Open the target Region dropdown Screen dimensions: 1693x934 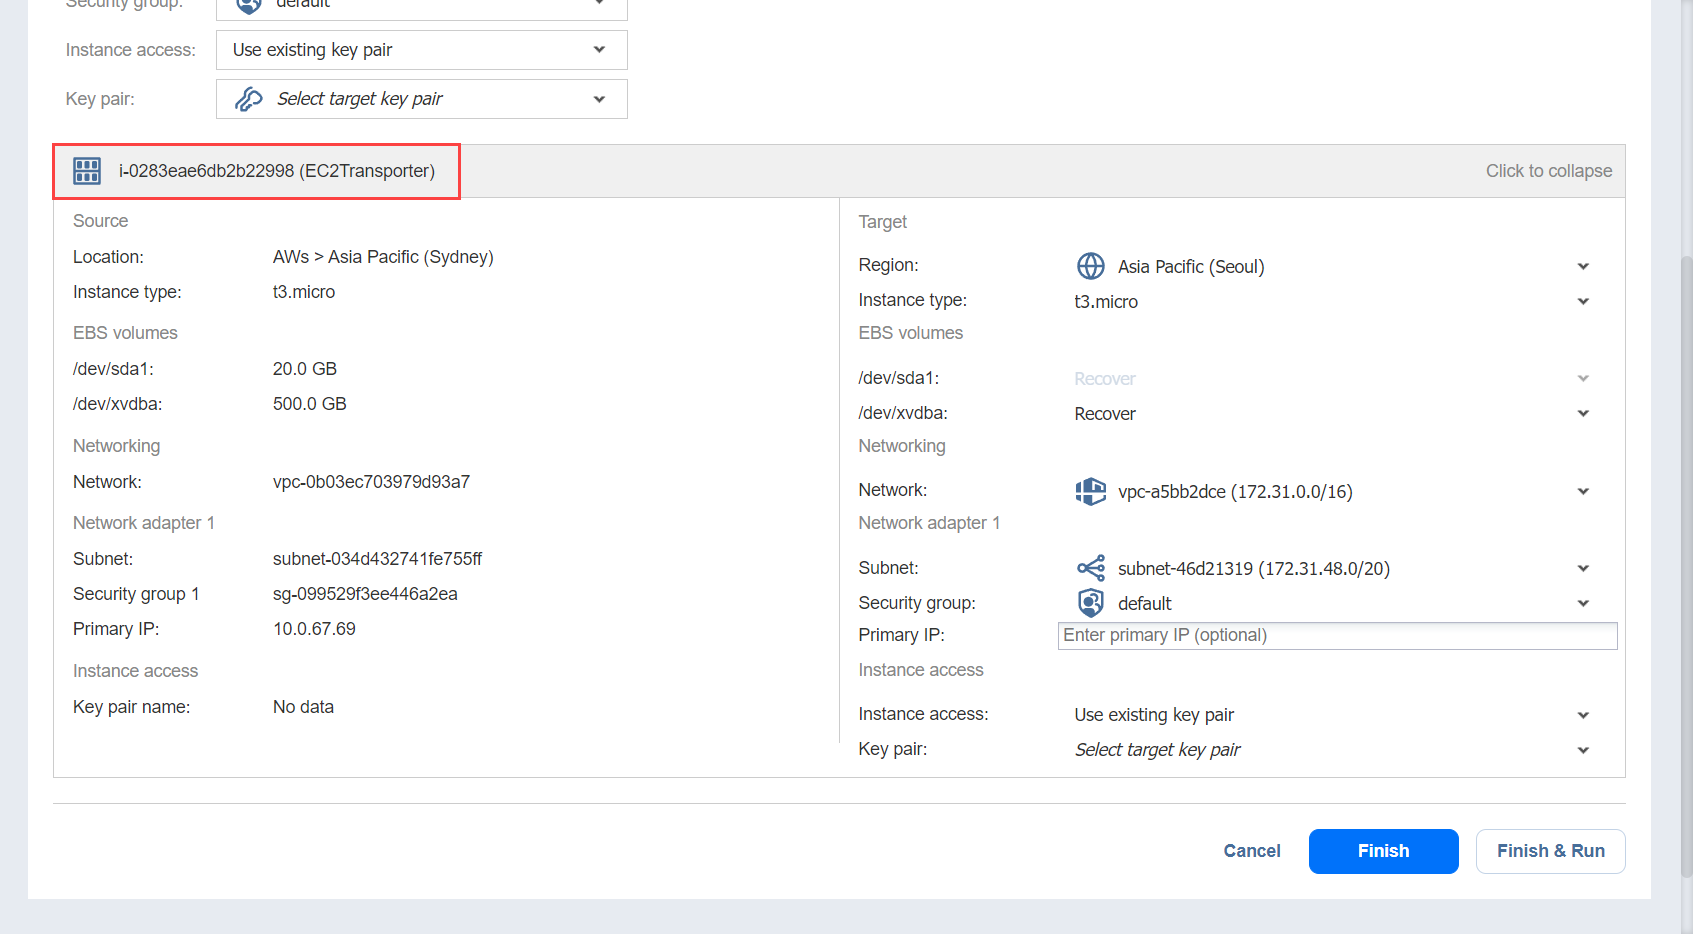click(x=1582, y=266)
